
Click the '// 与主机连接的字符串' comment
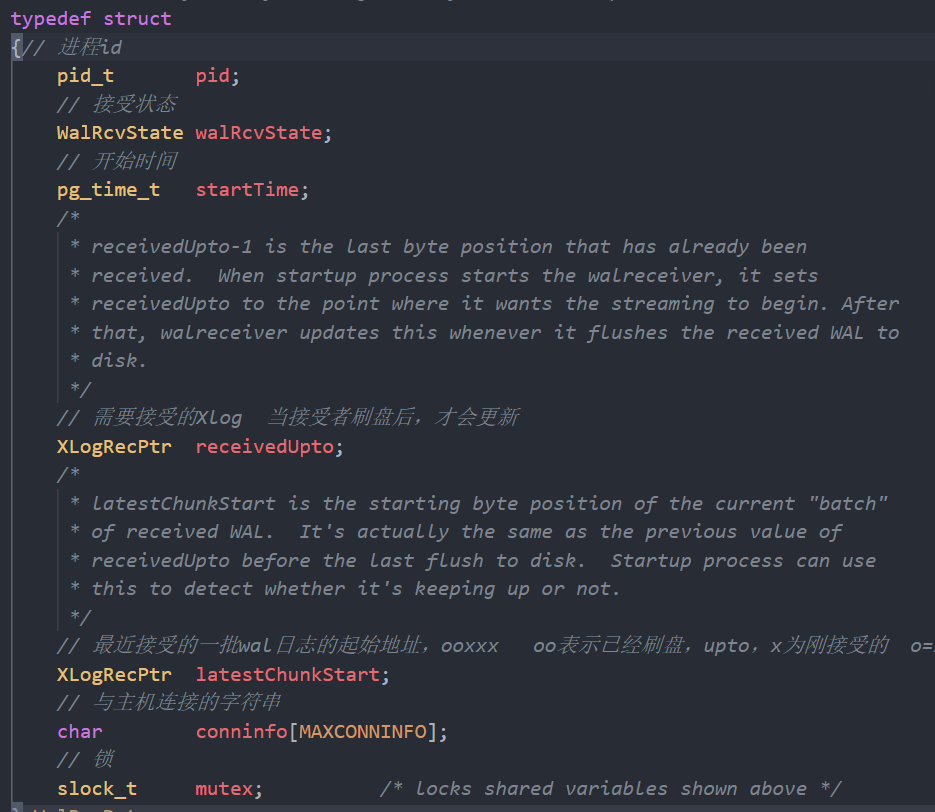tap(169, 702)
